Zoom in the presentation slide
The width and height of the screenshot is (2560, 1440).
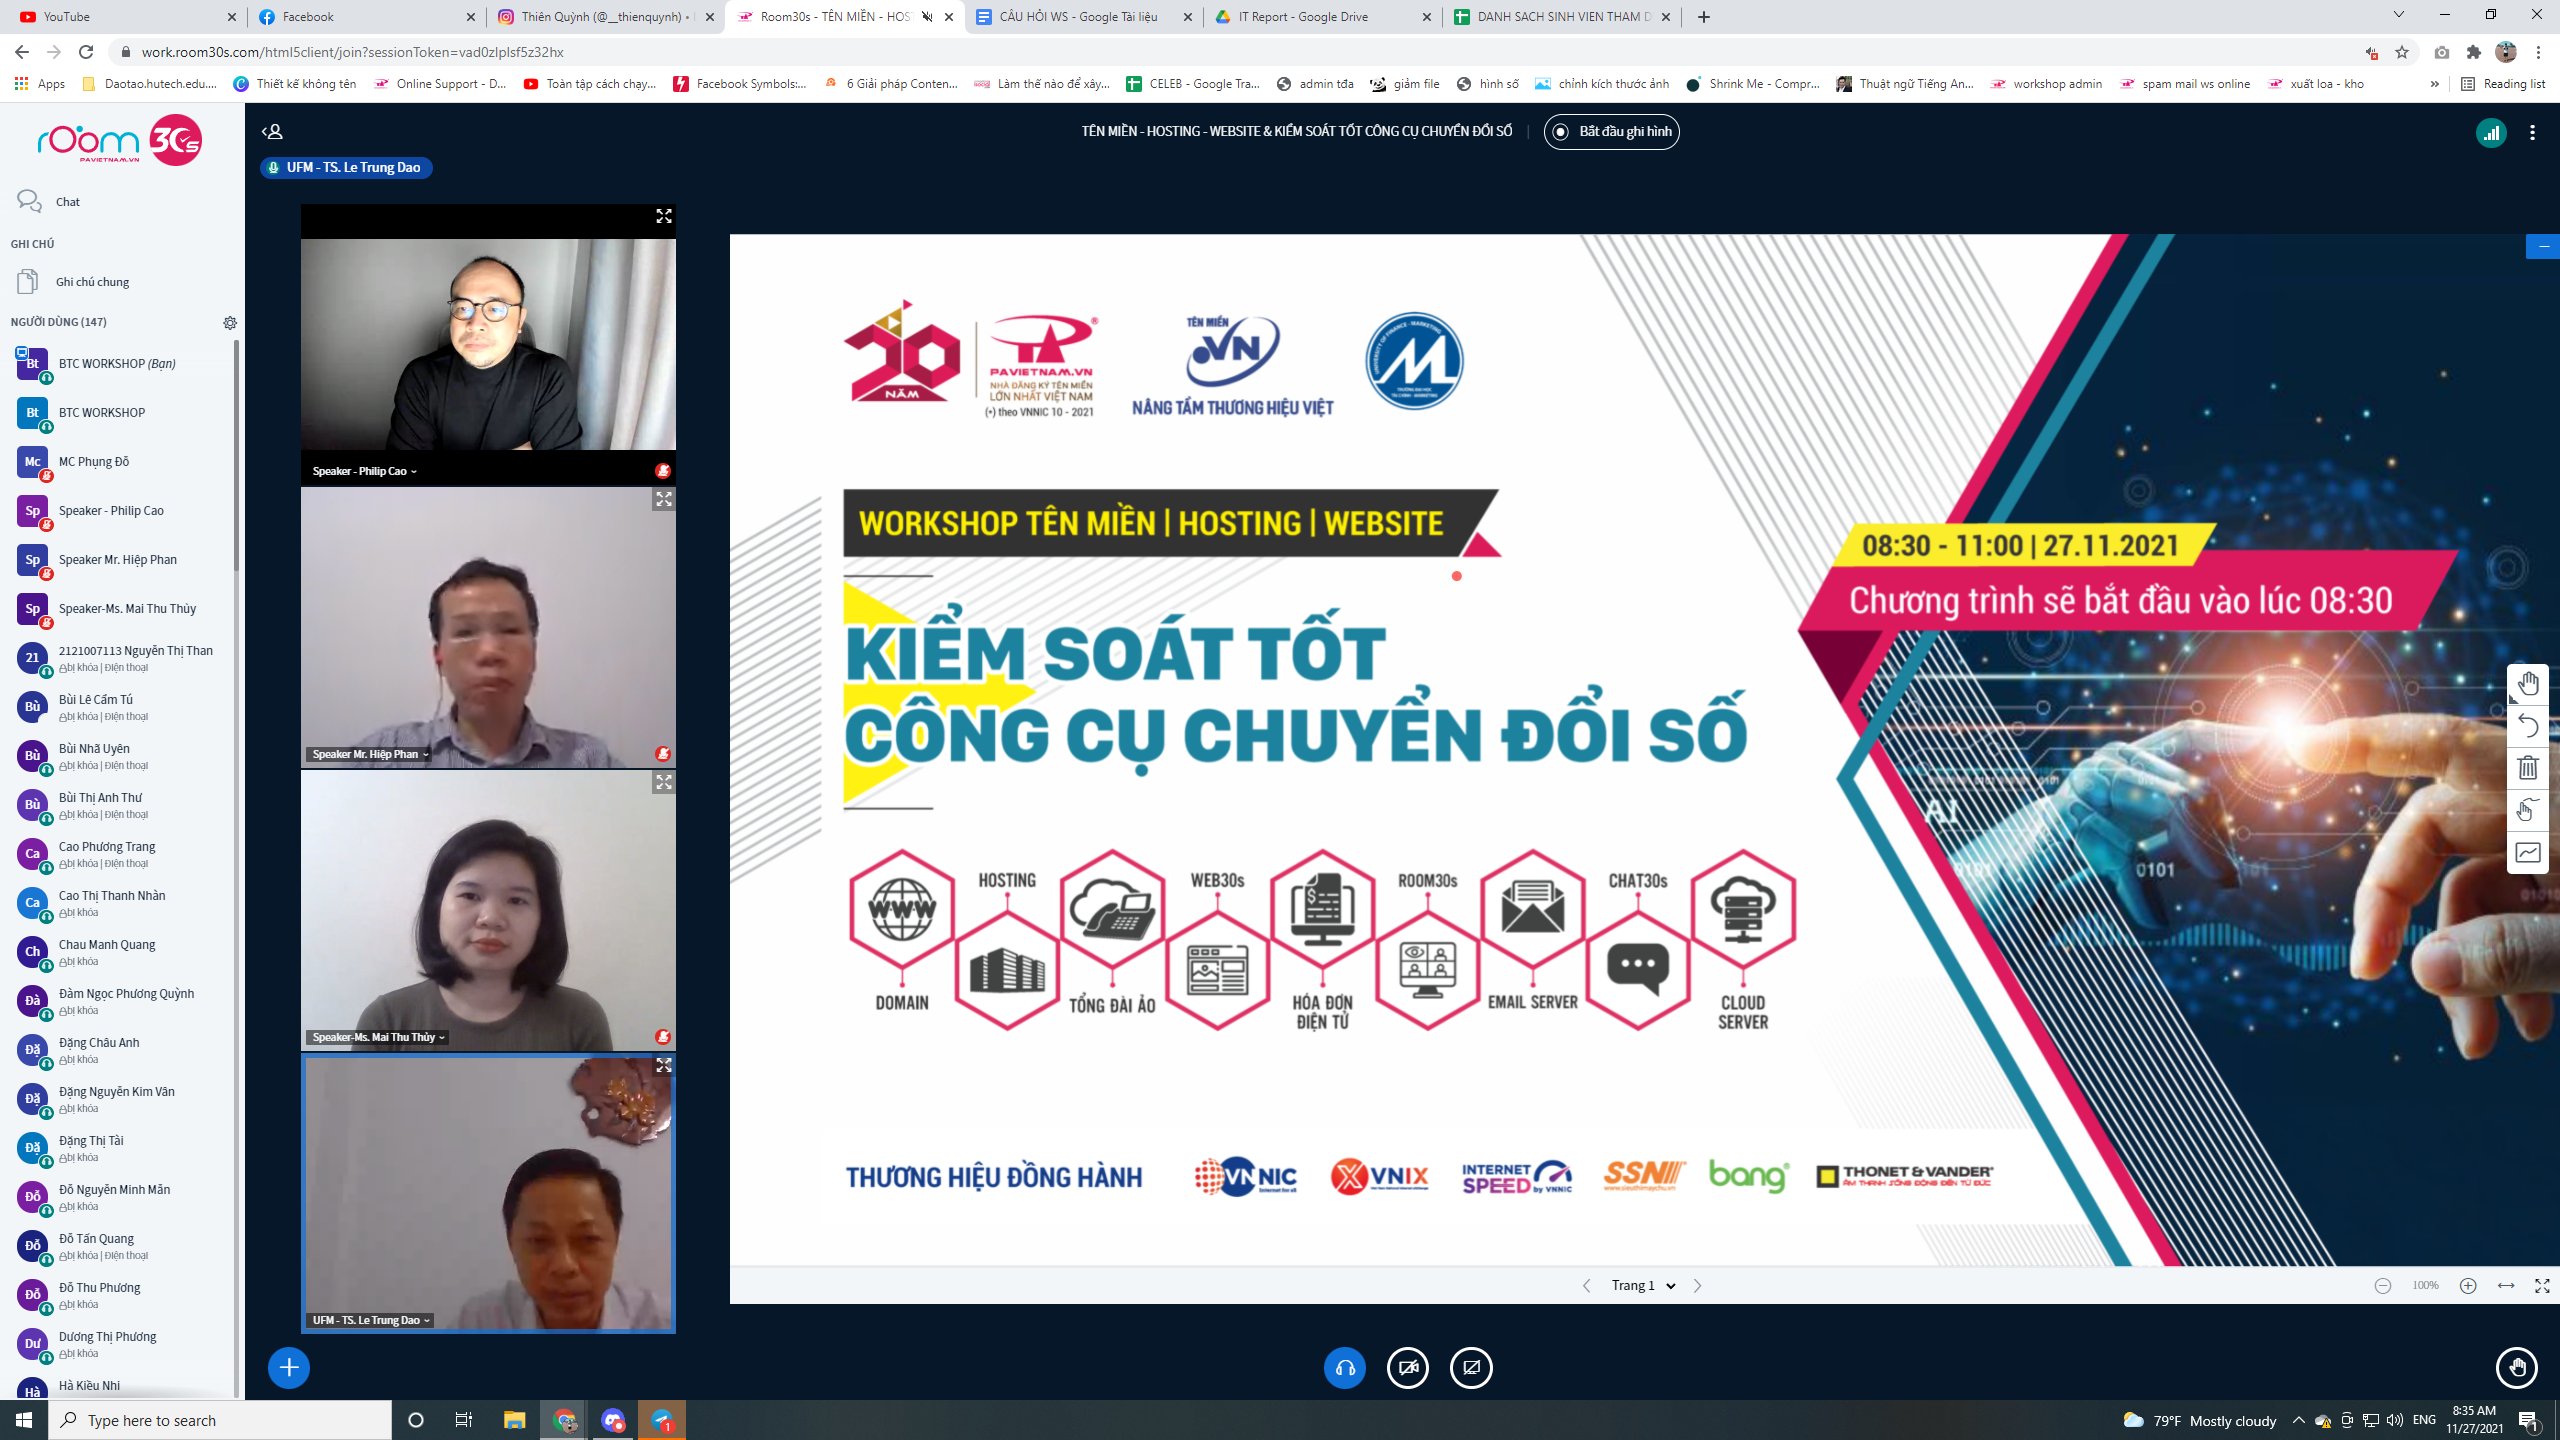[2468, 1286]
